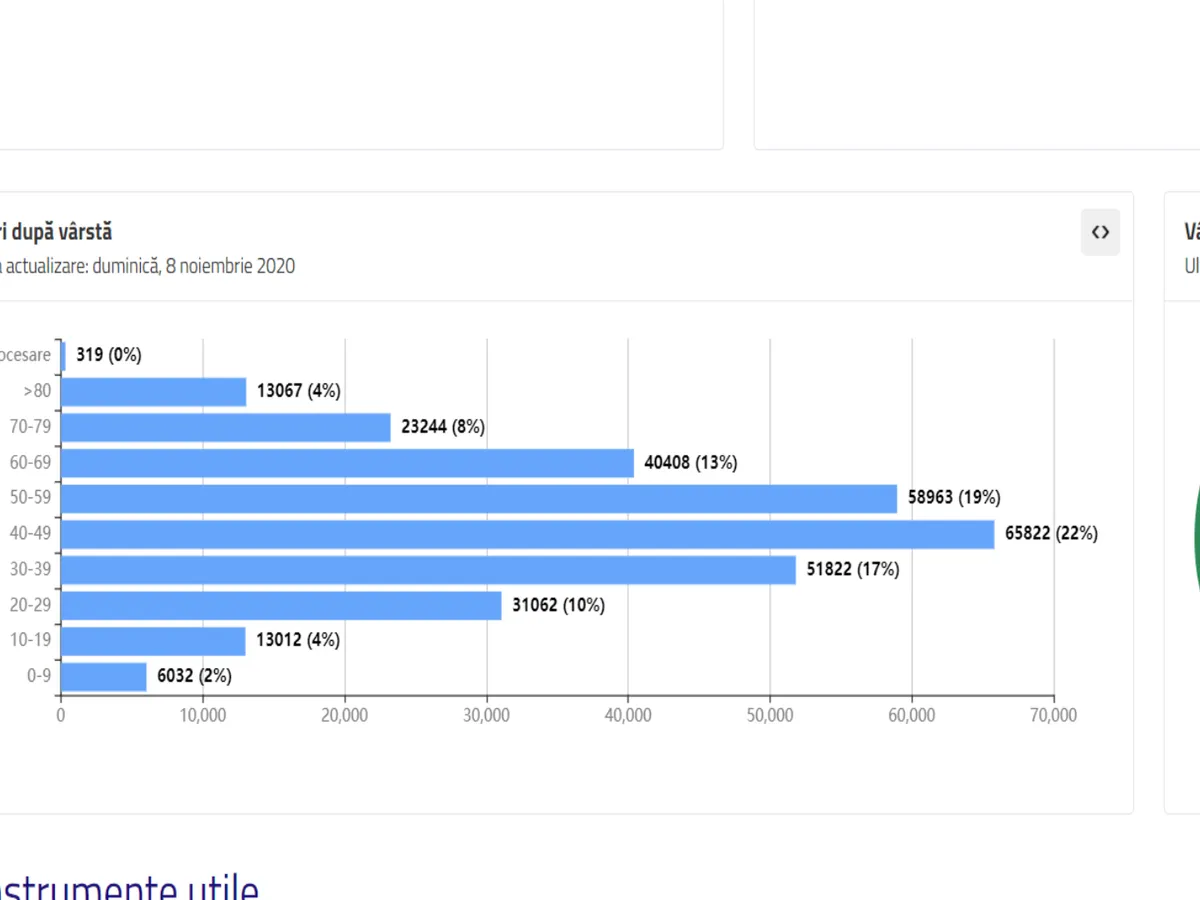Click the 70,000 x-axis tick label
The width and height of the screenshot is (1200, 900).
(1053, 715)
